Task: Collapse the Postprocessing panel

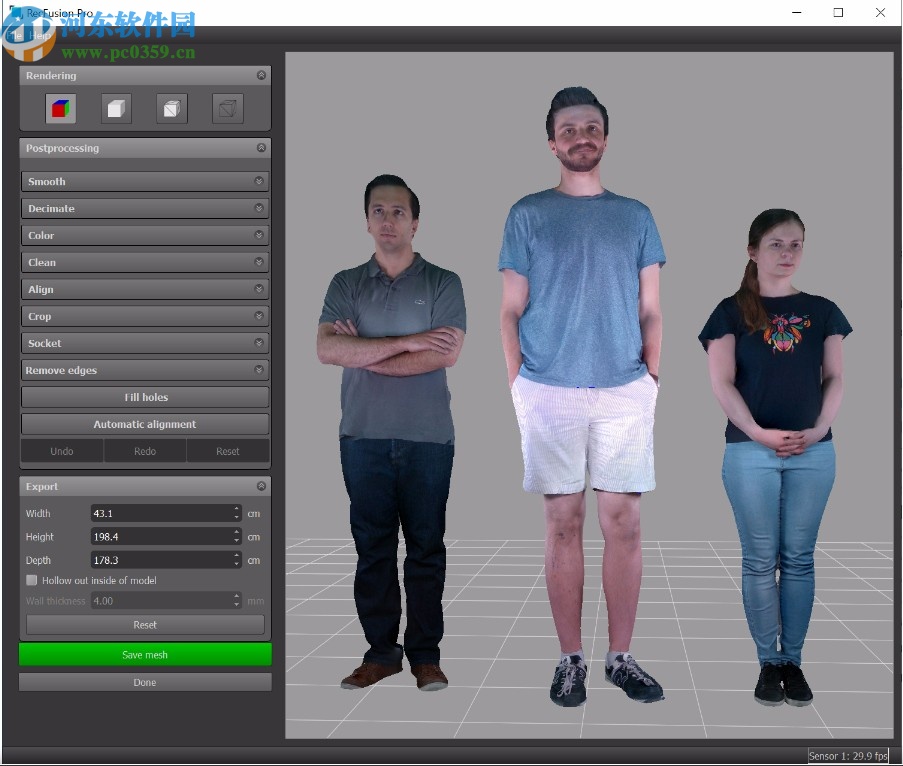Action: [261, 148]
